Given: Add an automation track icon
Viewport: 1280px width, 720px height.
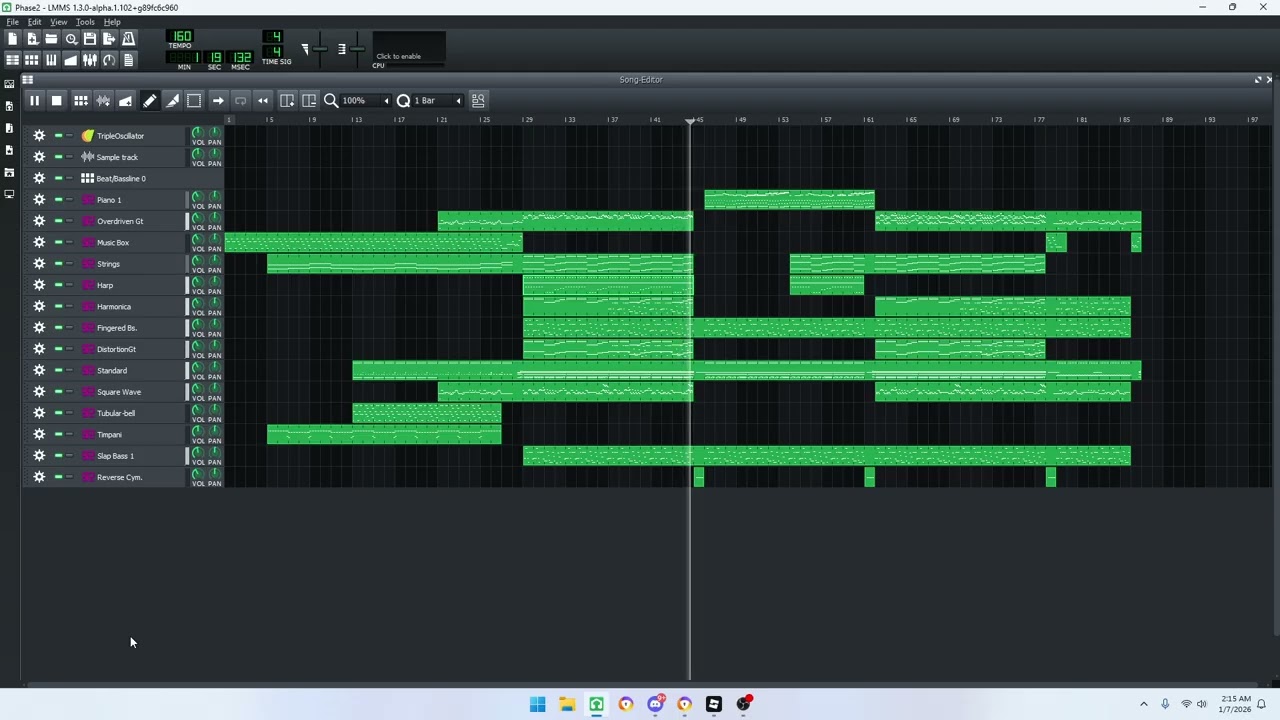Looking at the screenshot, I should (125, 100).
